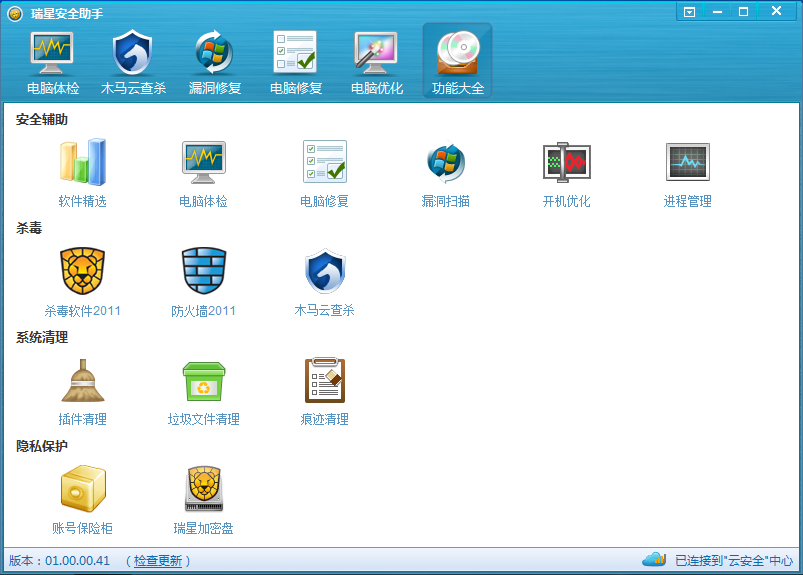Click the cloud security status icon
The width and height of the screenshot is (803, 575).
click(x=654, y=559)
